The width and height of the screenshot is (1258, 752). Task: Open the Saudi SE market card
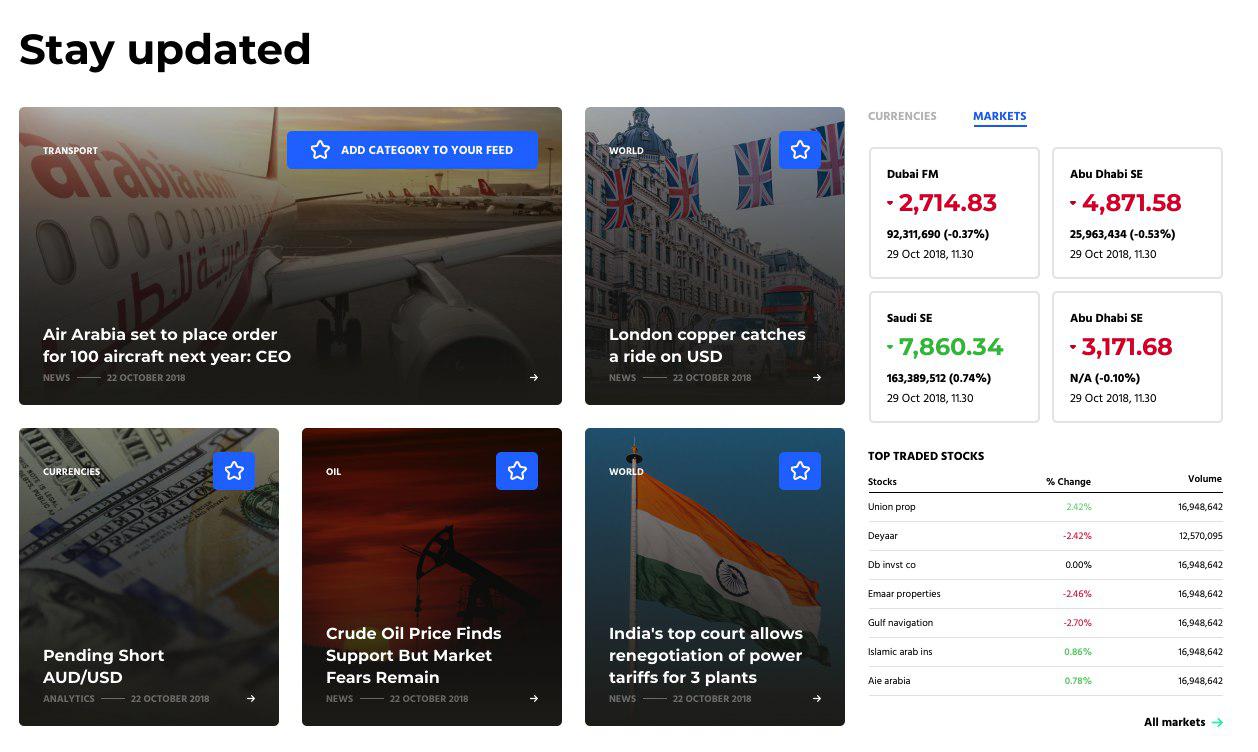tap(954, 357)
